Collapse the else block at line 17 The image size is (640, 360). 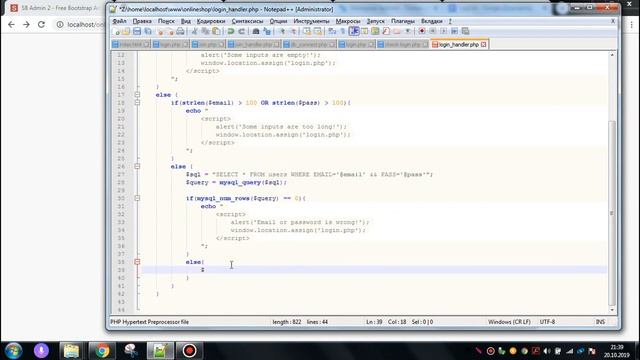(137, 95)
